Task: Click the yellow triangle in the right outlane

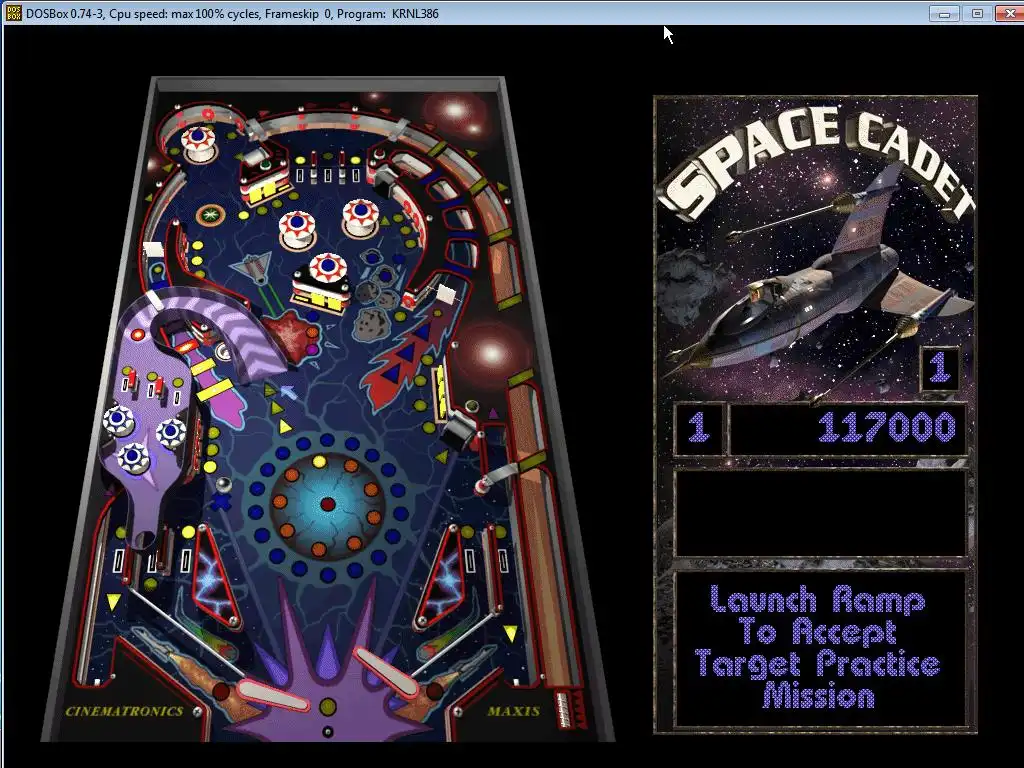Action: 510,633
